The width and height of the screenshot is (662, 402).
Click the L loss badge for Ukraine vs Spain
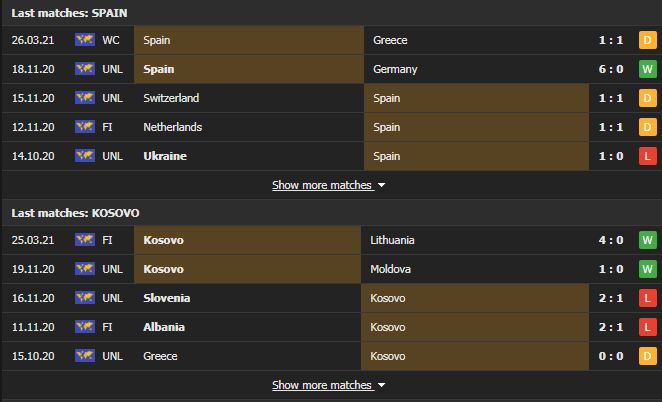click(x=648, y=156)
